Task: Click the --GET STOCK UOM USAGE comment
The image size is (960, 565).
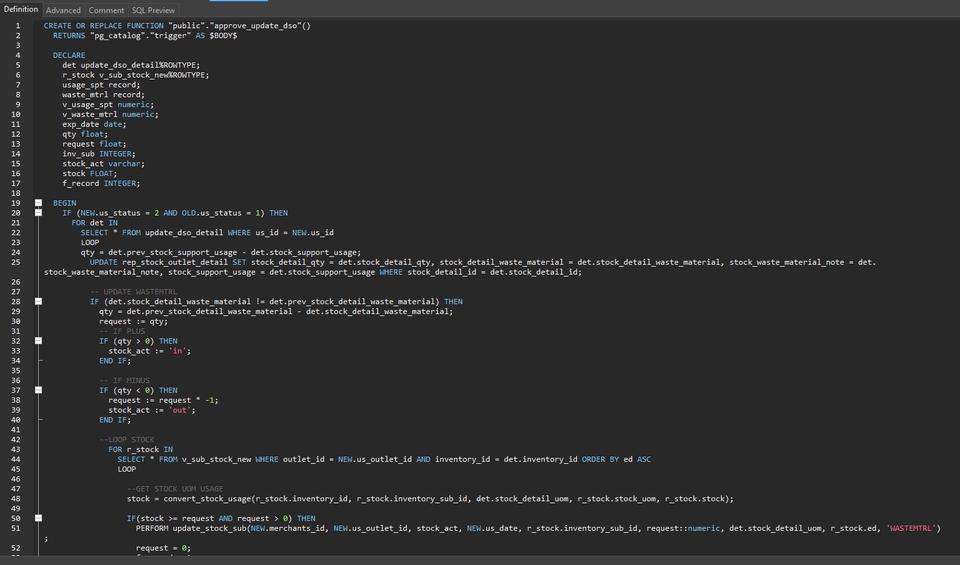Action: (174, 488)
